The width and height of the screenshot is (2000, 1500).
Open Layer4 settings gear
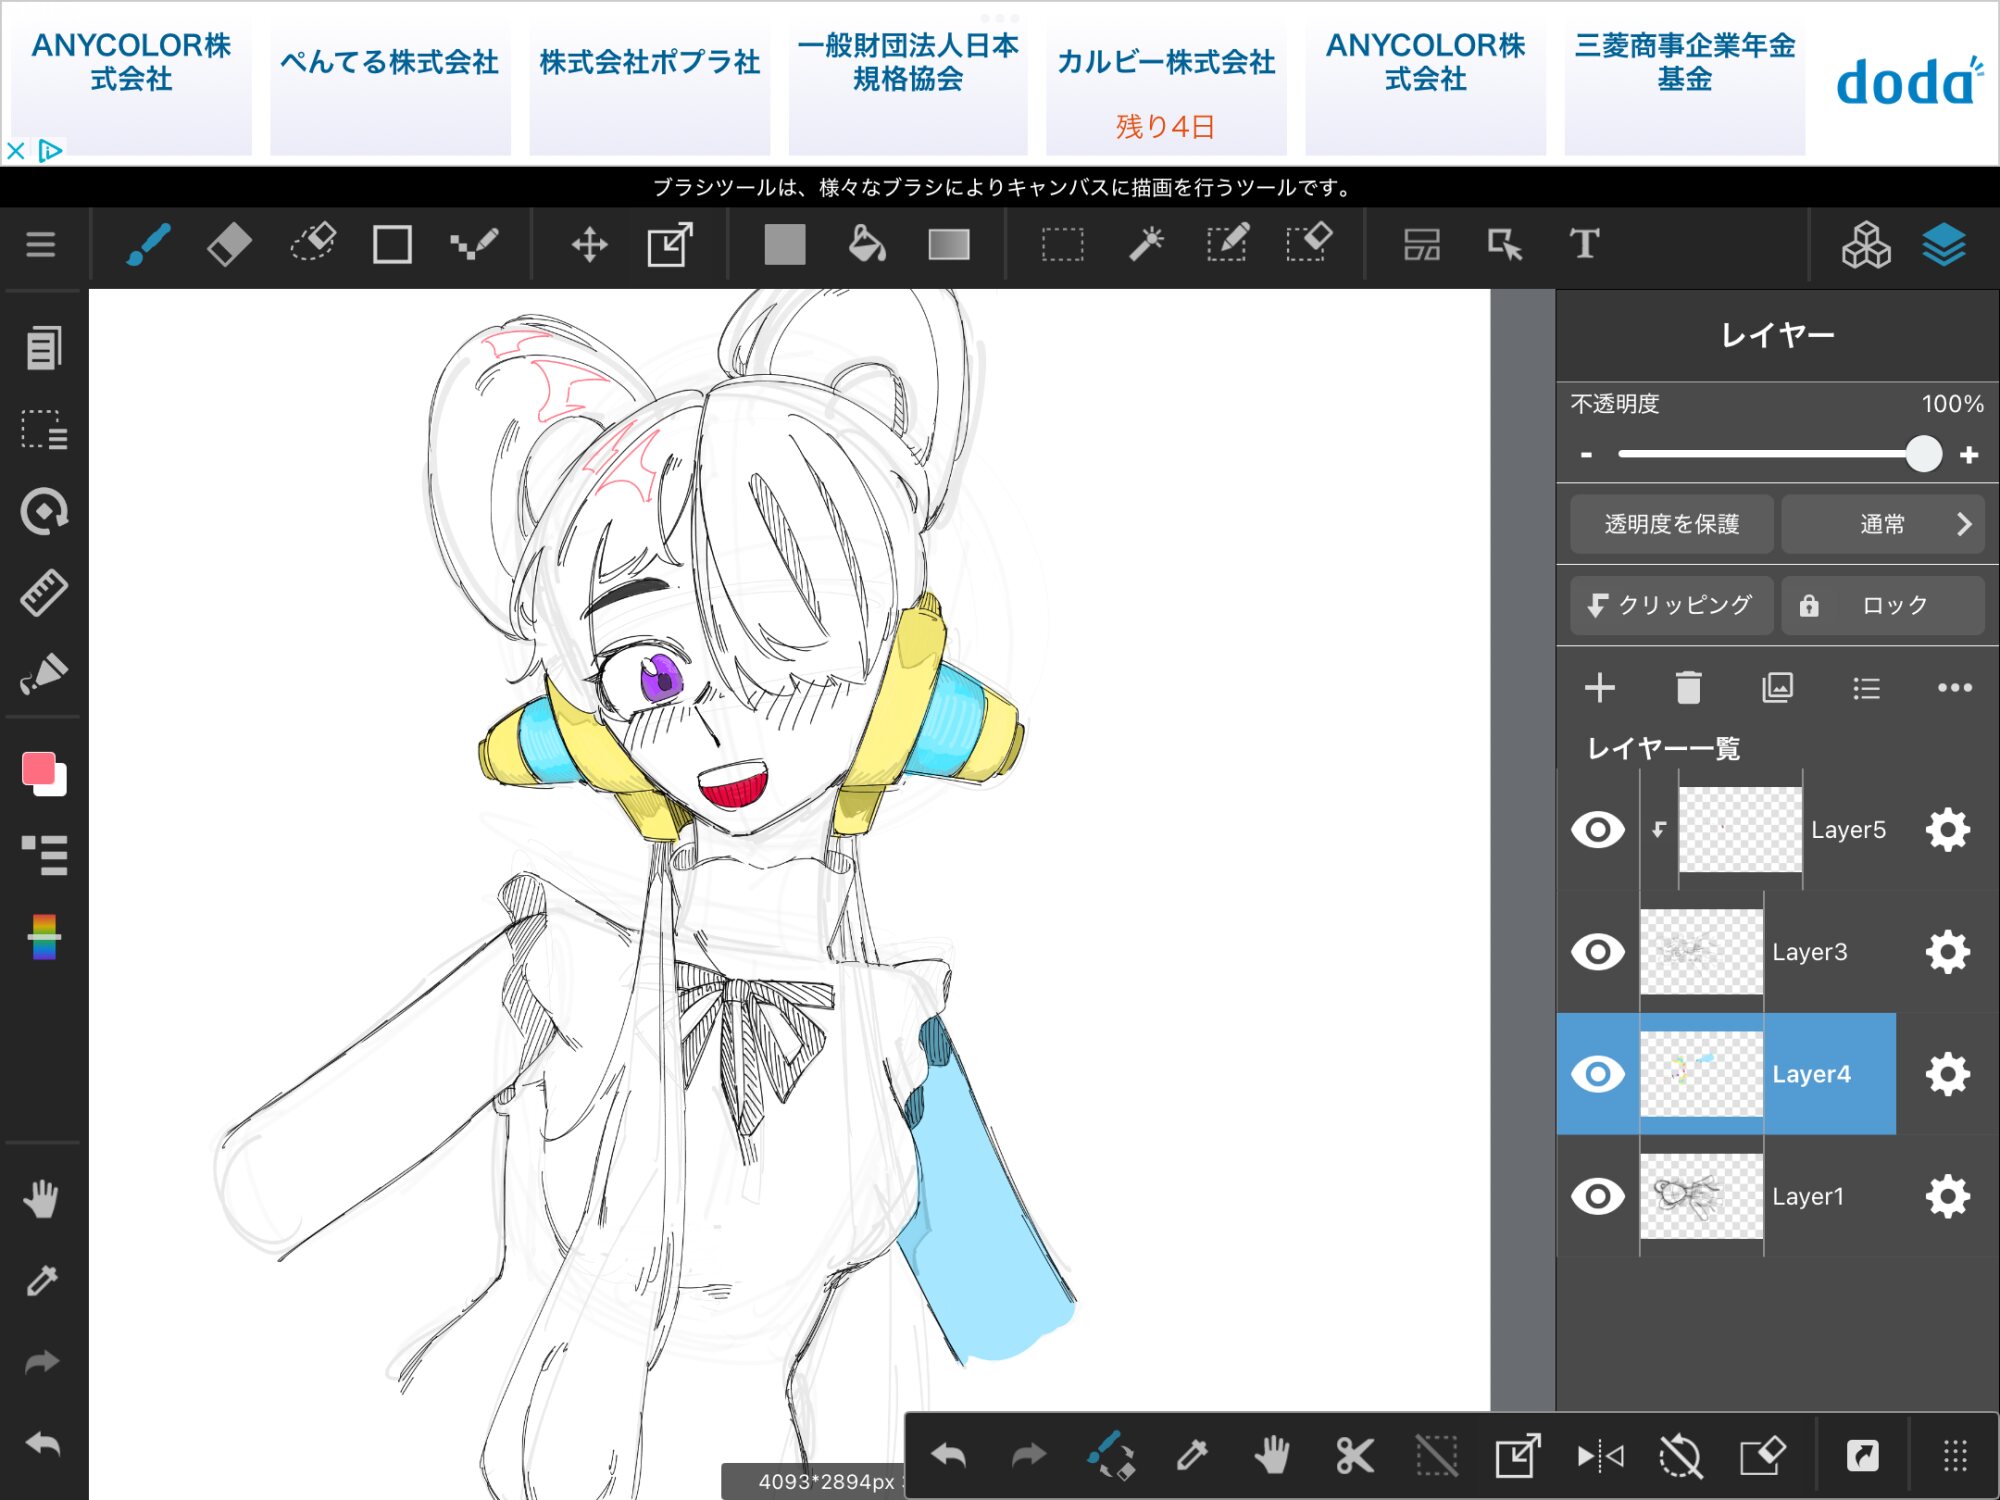coord(1947,1074)
